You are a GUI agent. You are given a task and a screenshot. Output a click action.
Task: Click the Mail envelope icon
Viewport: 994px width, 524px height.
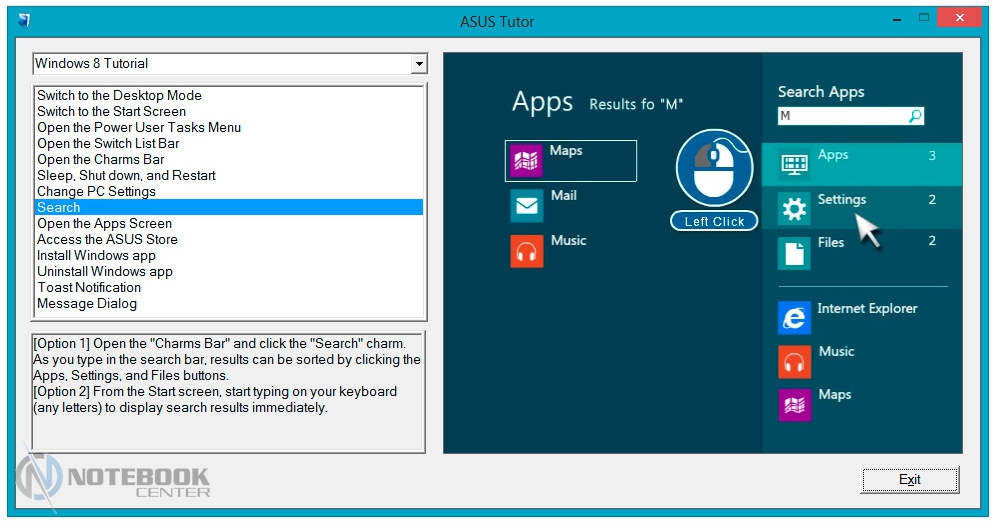coord(526,205)
